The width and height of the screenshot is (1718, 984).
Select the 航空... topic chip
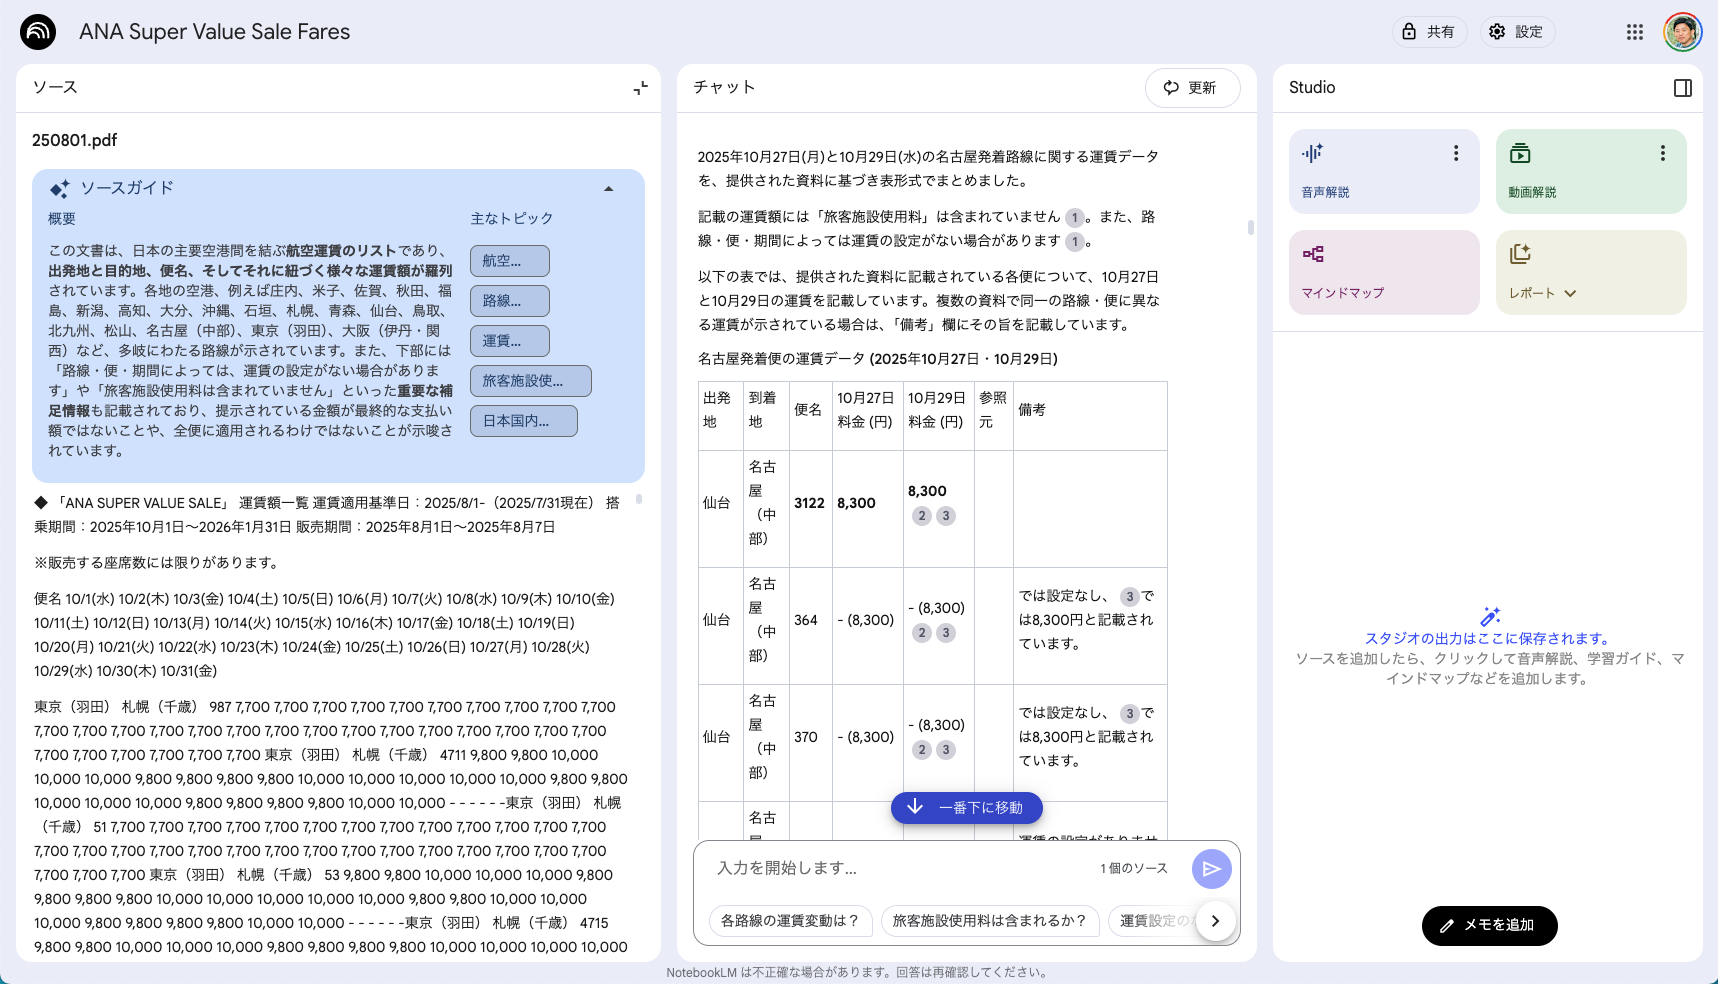tap(510, 261)
